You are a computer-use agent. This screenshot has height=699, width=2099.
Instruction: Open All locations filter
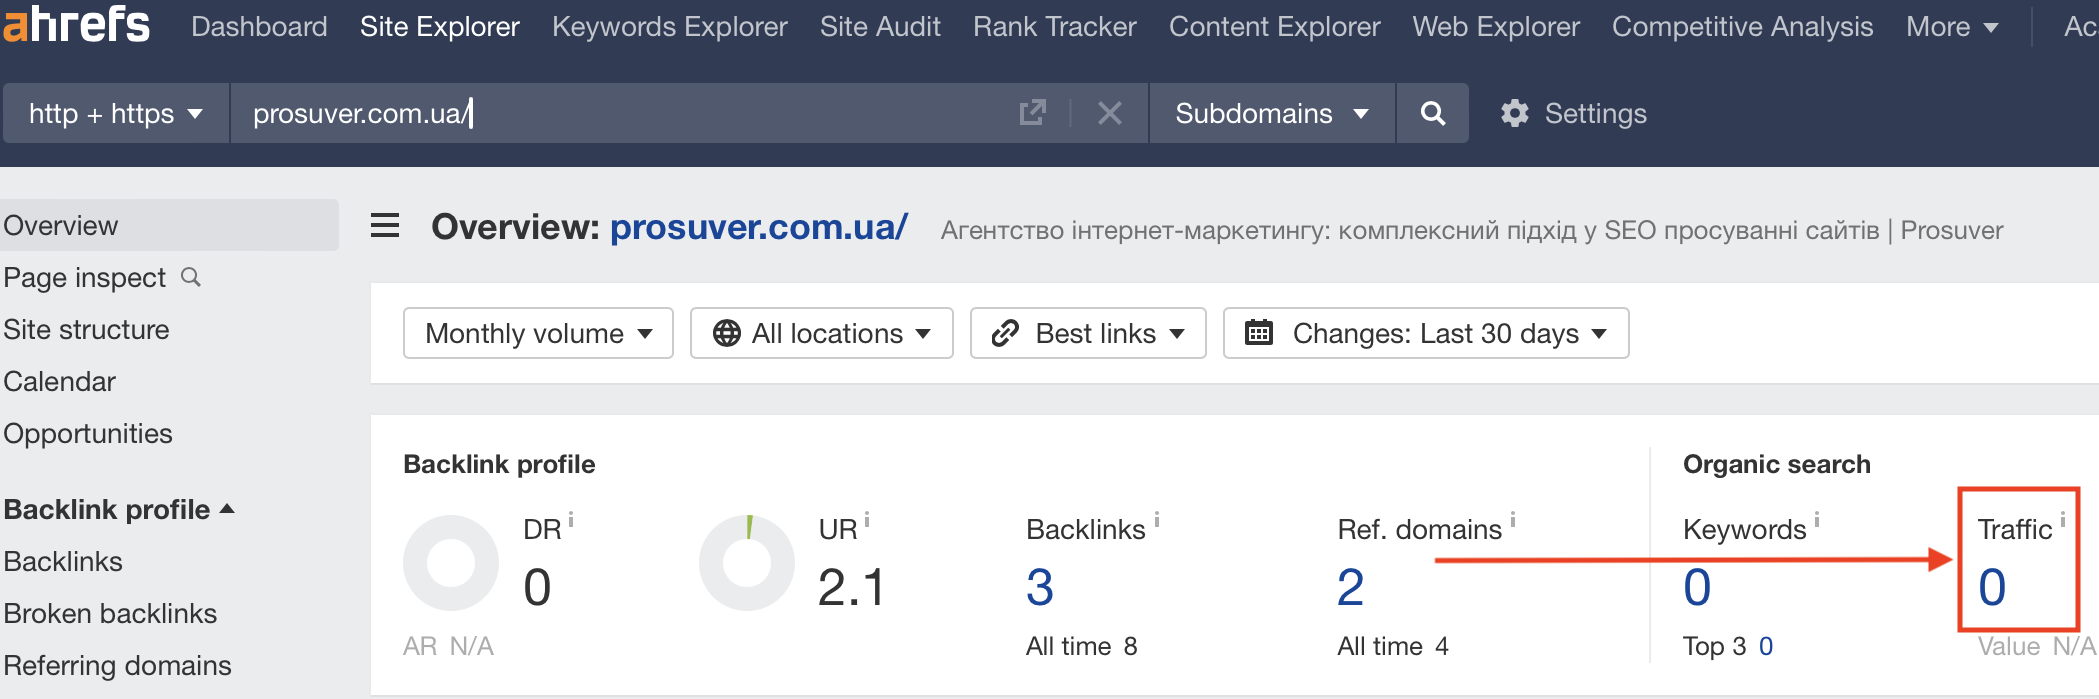tap(821, 333)
